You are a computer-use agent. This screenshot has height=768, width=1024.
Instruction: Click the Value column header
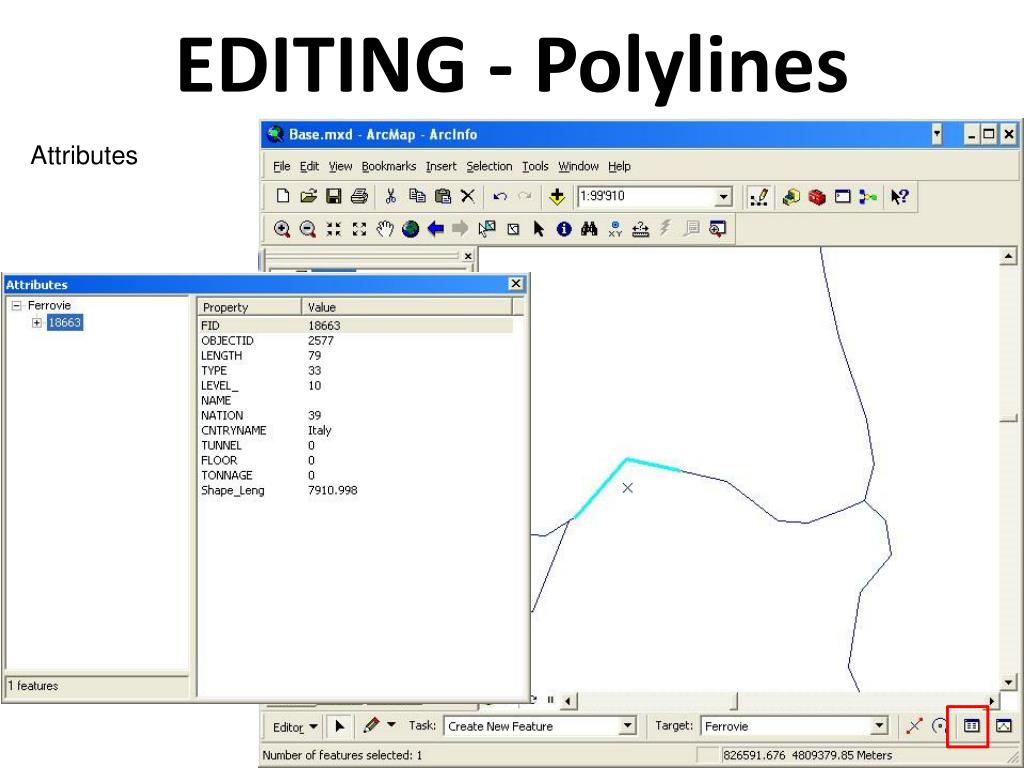coord(407,307)
